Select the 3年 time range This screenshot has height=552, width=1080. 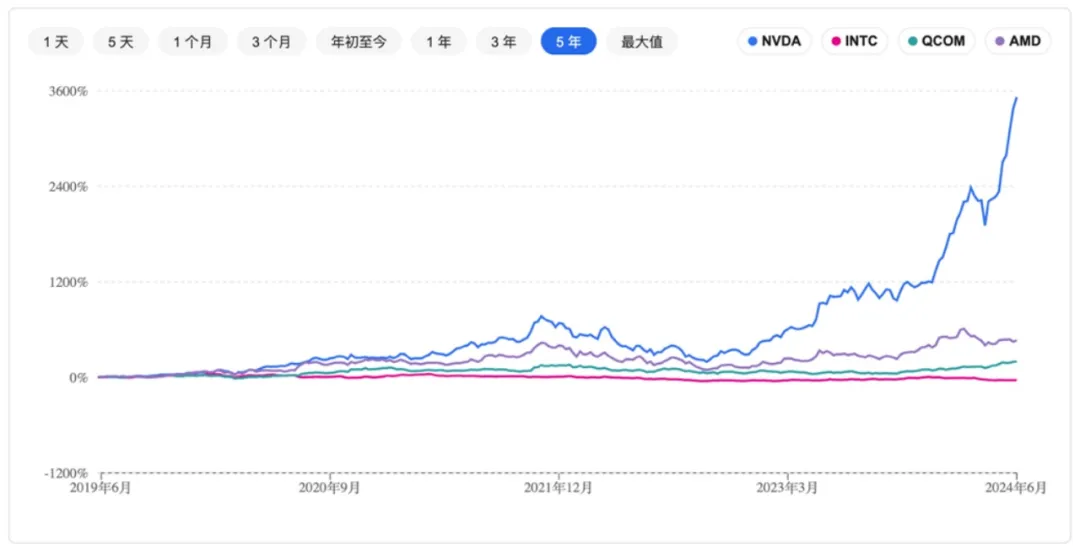pos(504,42)
